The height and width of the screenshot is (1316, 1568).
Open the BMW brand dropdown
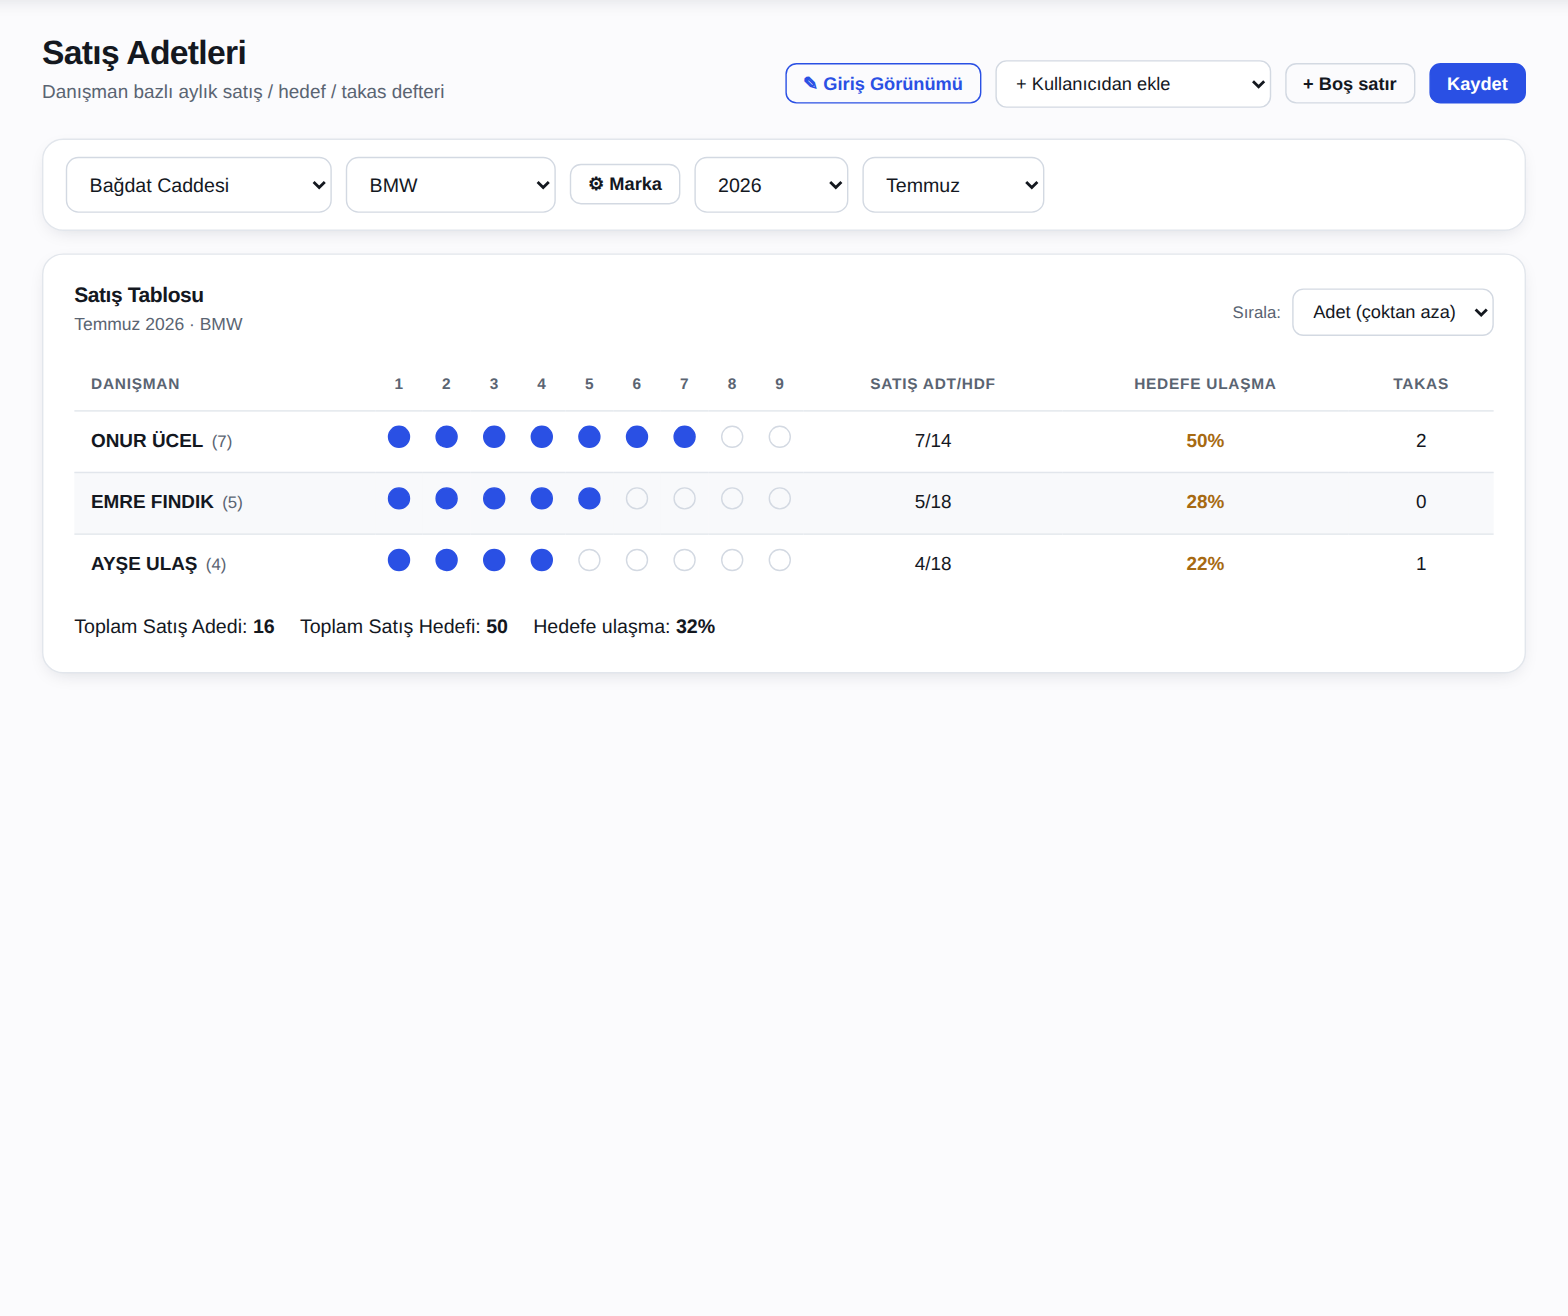451,185
